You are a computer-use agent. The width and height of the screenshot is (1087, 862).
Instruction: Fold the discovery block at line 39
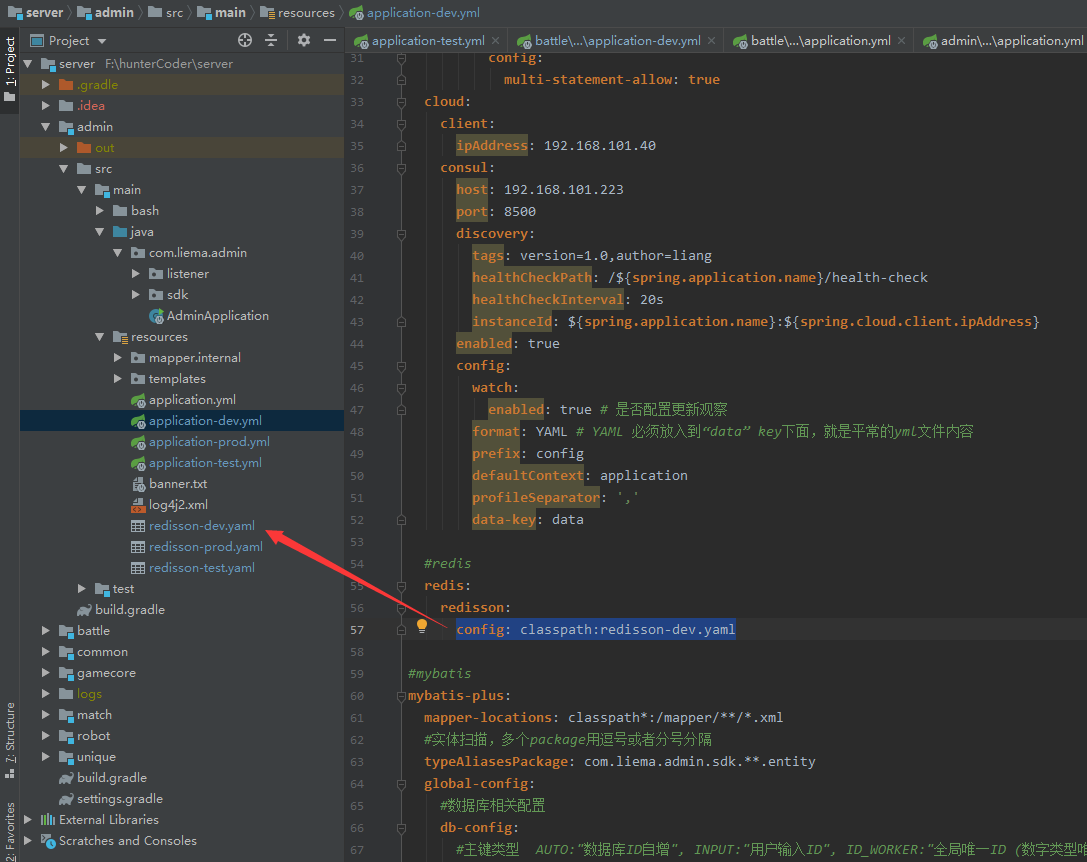pos(401,234)
